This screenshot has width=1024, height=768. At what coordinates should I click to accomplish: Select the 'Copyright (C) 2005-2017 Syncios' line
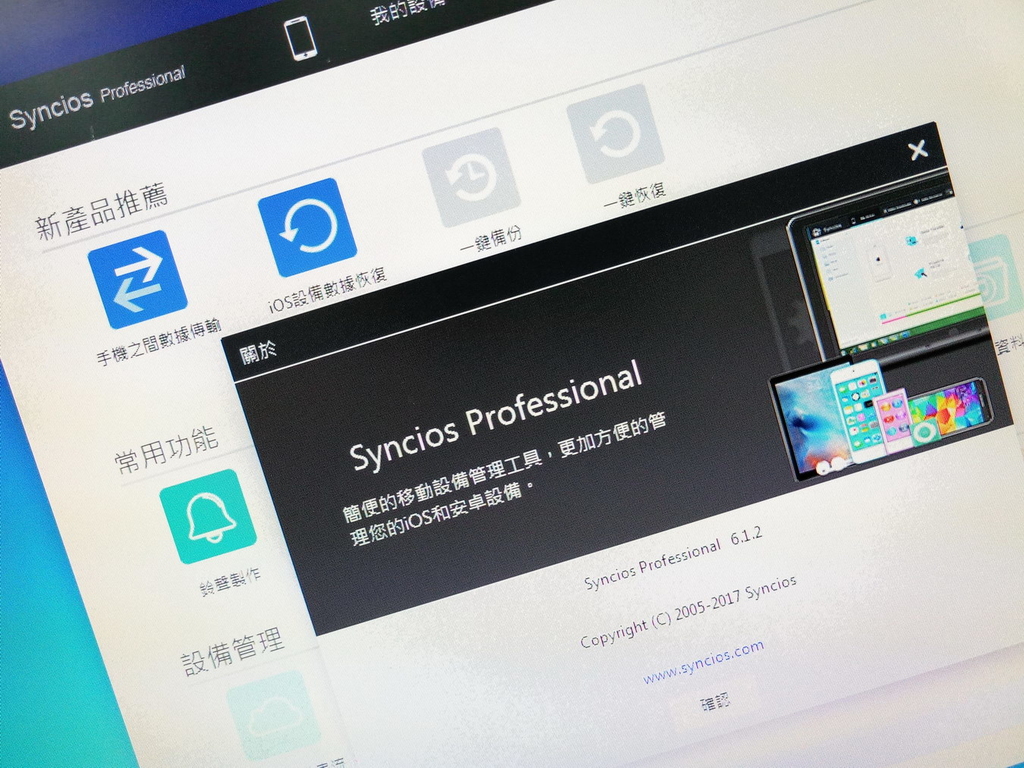pos(688,611)
